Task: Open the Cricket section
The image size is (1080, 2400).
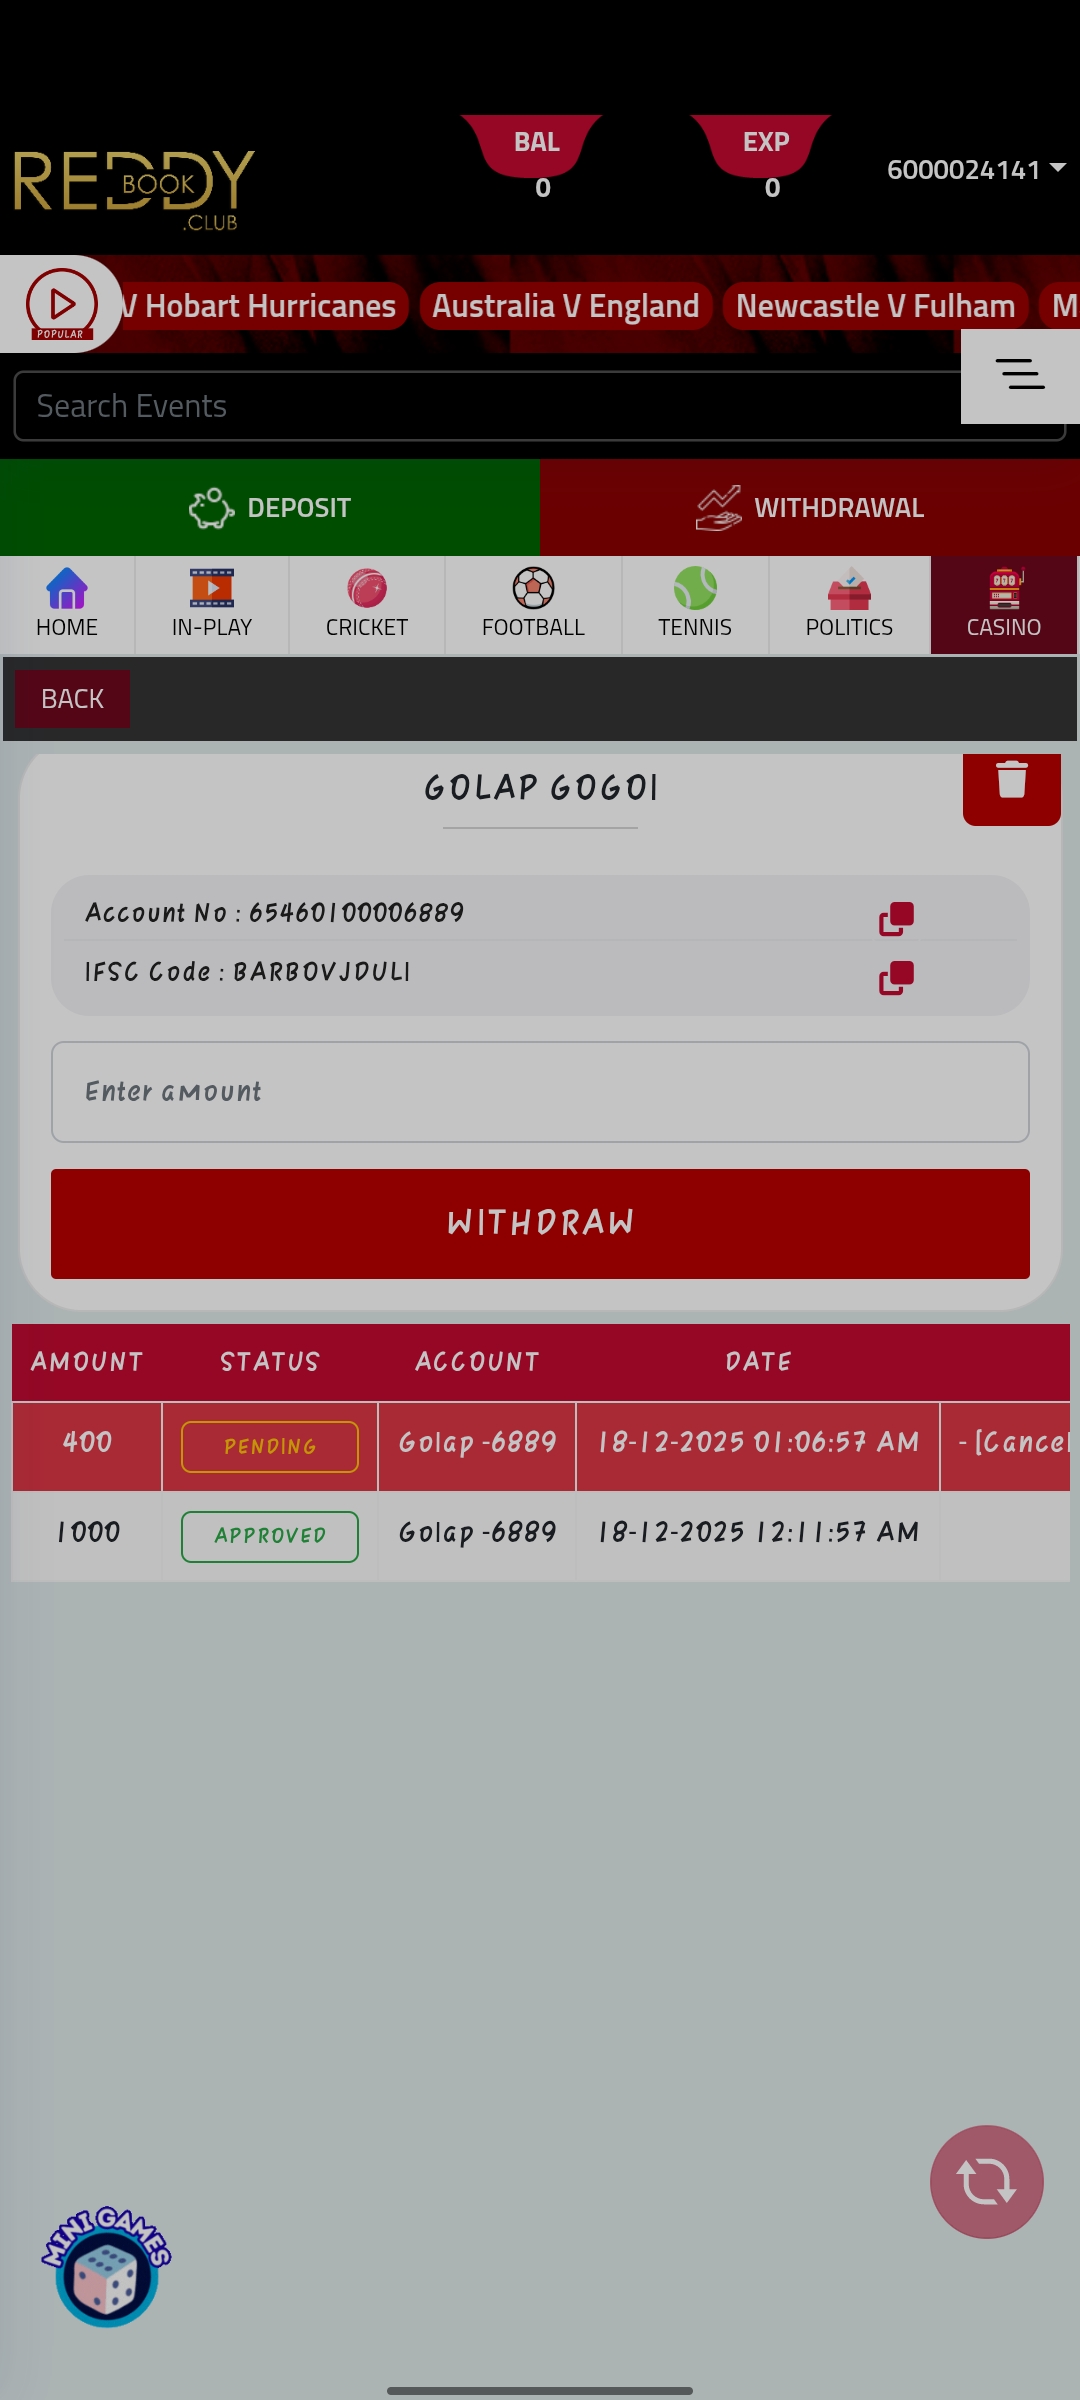Action: [367, 604]
